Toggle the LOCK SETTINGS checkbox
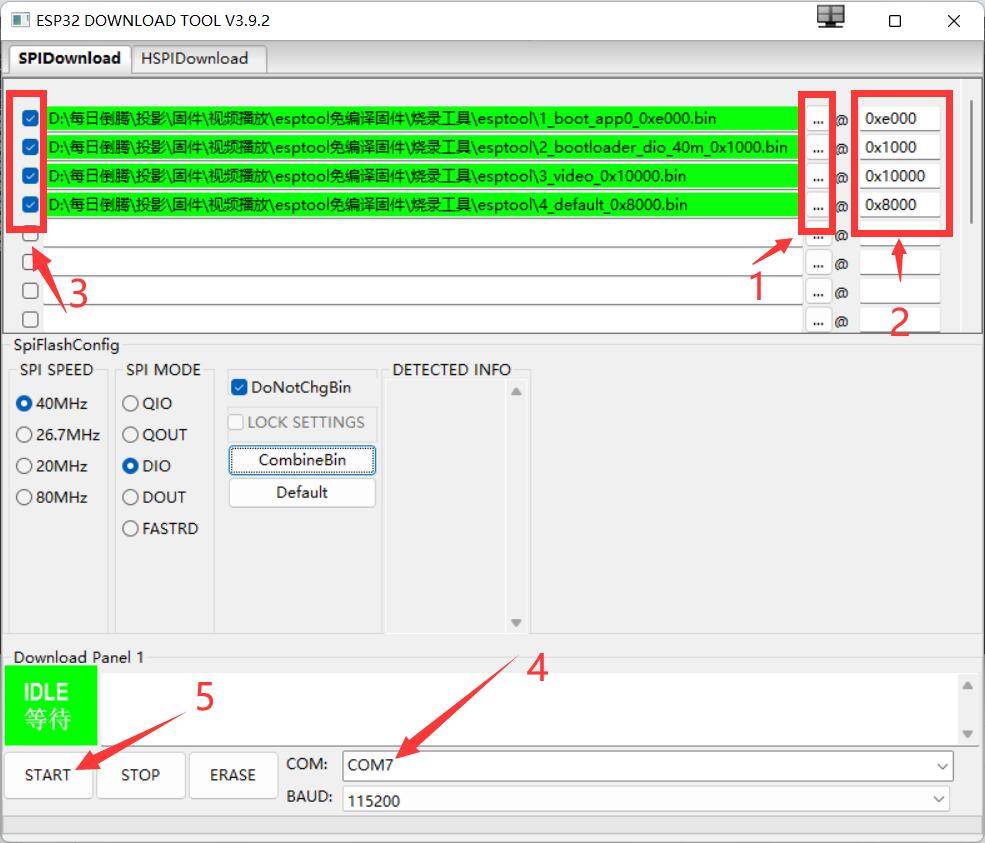The width and height of the screenshot is (985, 843). (297, 422)
